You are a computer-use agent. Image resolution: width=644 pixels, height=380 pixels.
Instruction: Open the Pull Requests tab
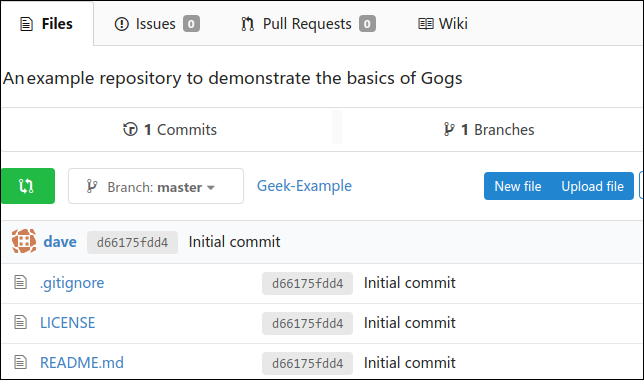308,24
